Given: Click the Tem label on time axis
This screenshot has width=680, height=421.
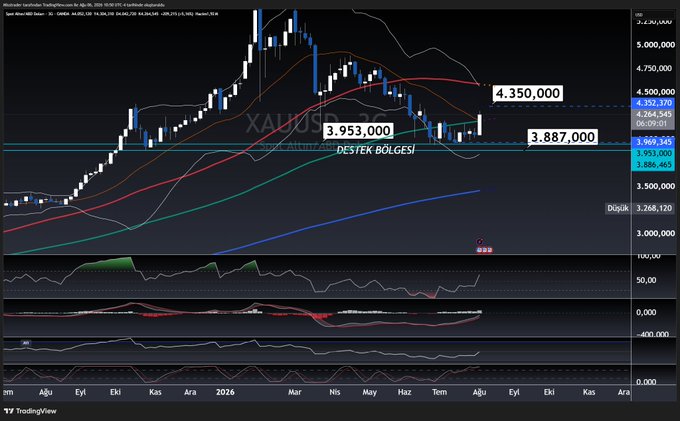Looking at the screenshot, I should click(439, 392).
